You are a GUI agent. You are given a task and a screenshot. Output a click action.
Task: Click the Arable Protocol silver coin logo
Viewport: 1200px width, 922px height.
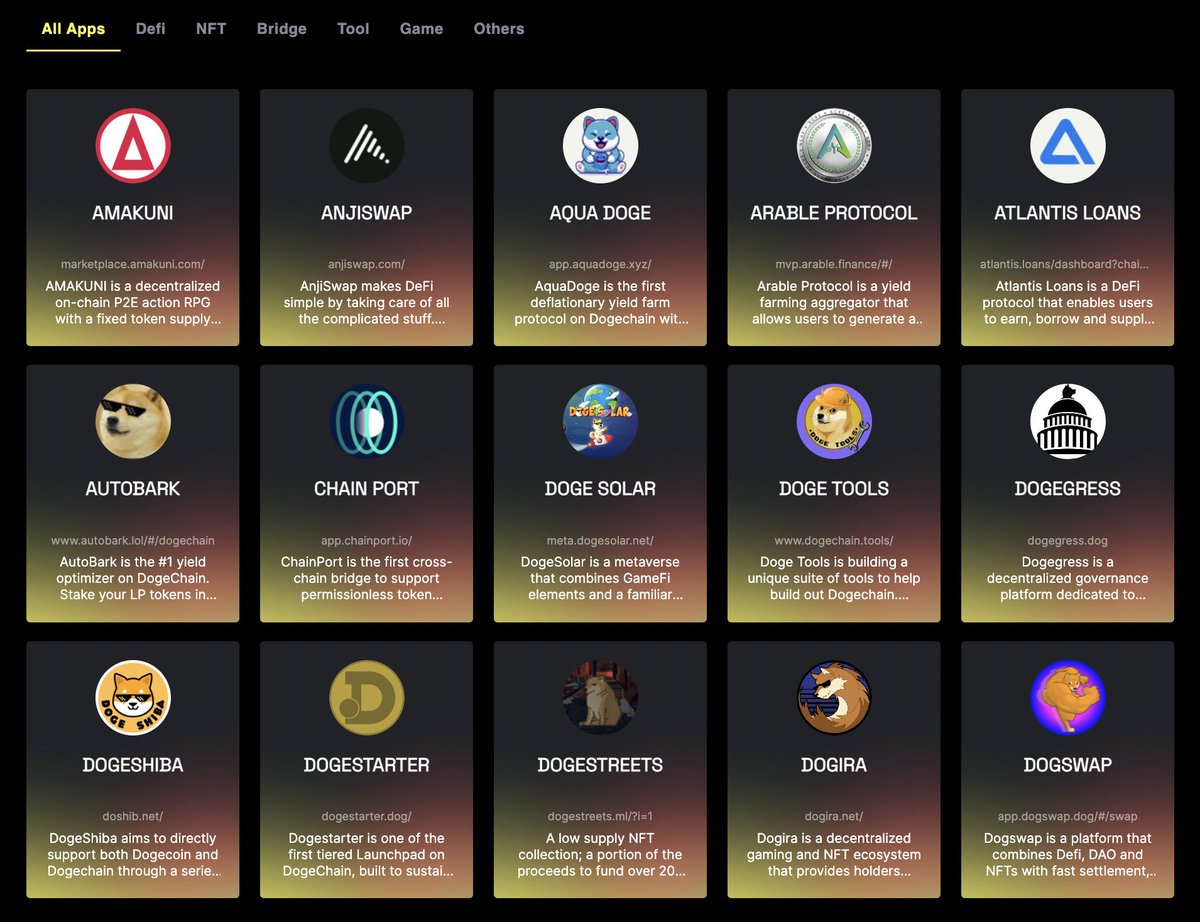pos(834,146)
